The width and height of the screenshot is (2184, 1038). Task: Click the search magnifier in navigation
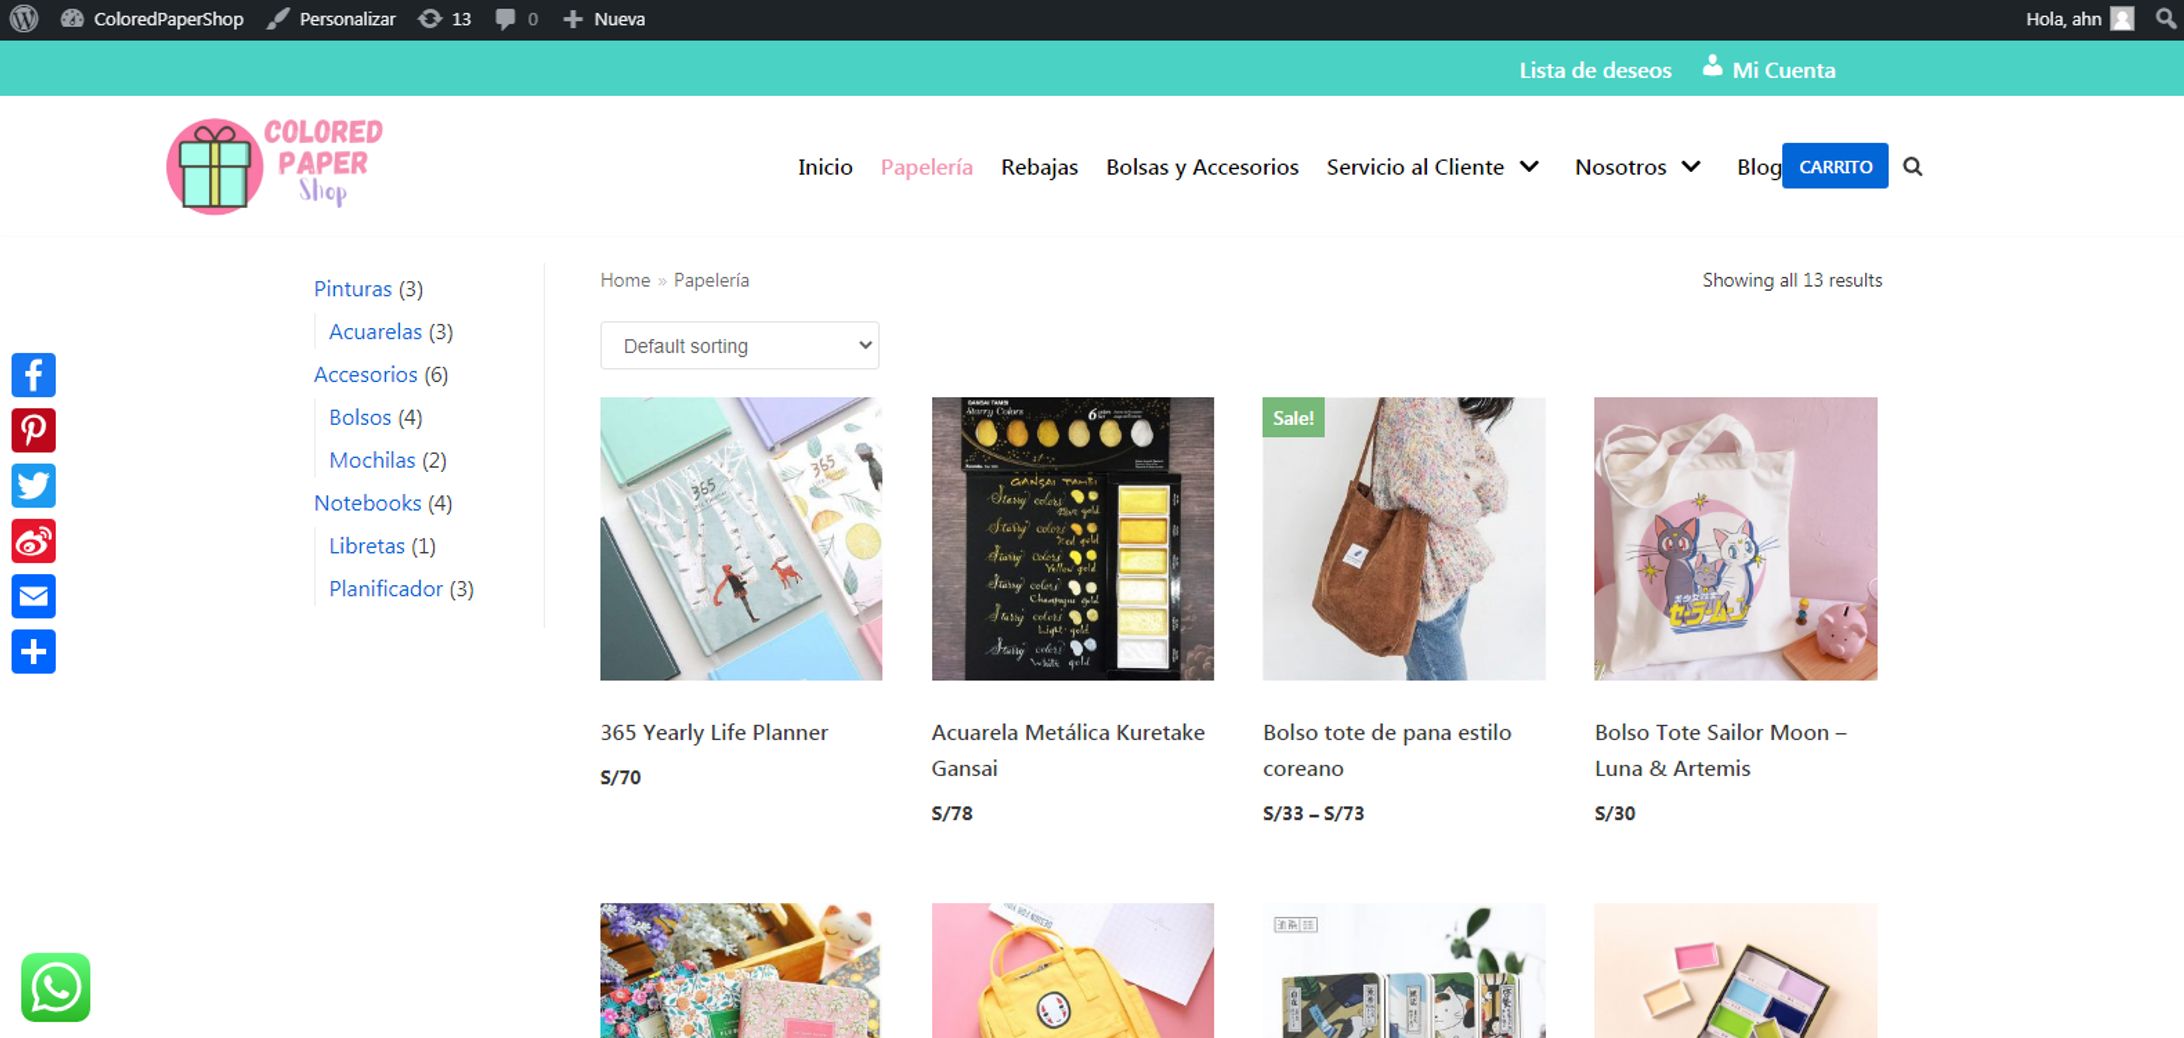point(1912,167)
